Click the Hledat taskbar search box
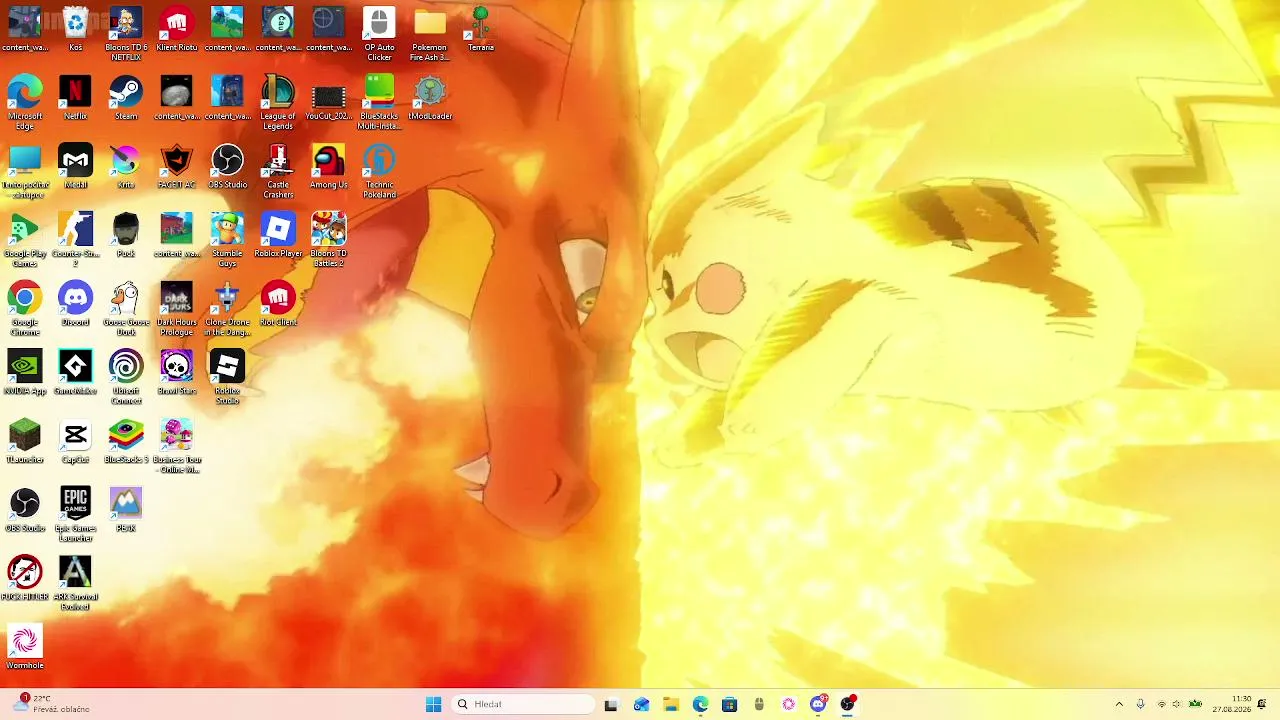This screenshot has width=1280, height=720. [523, 705]
